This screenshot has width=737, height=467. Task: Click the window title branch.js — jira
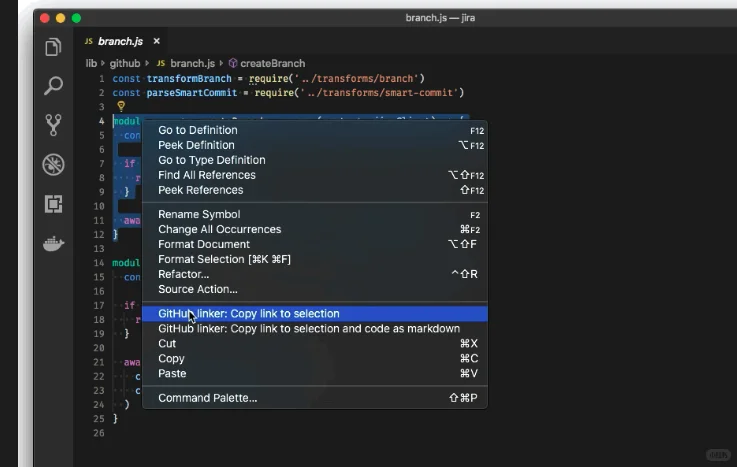click(x=440, y=18)
